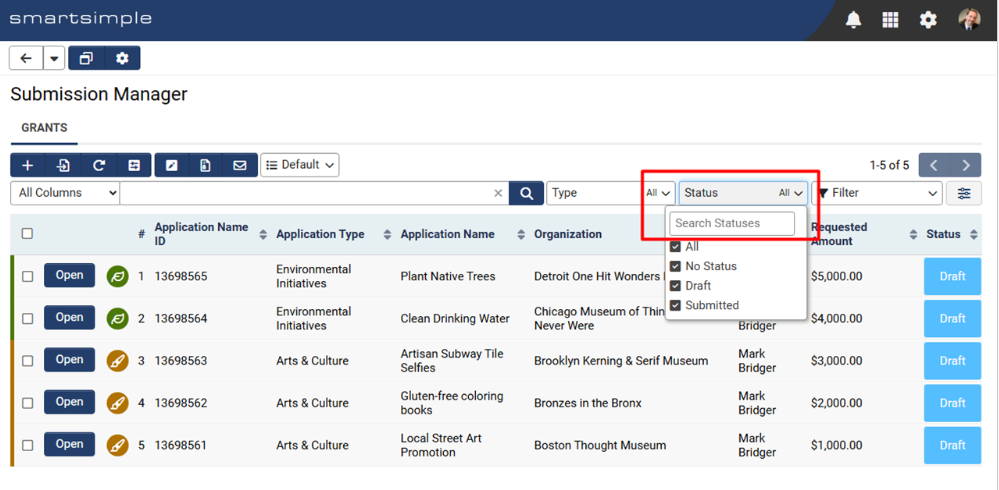The height and width of the screenshot is (490, 999).
Task: Click the leaf icon for Clean Drinking Water
Action: (117, 319)
